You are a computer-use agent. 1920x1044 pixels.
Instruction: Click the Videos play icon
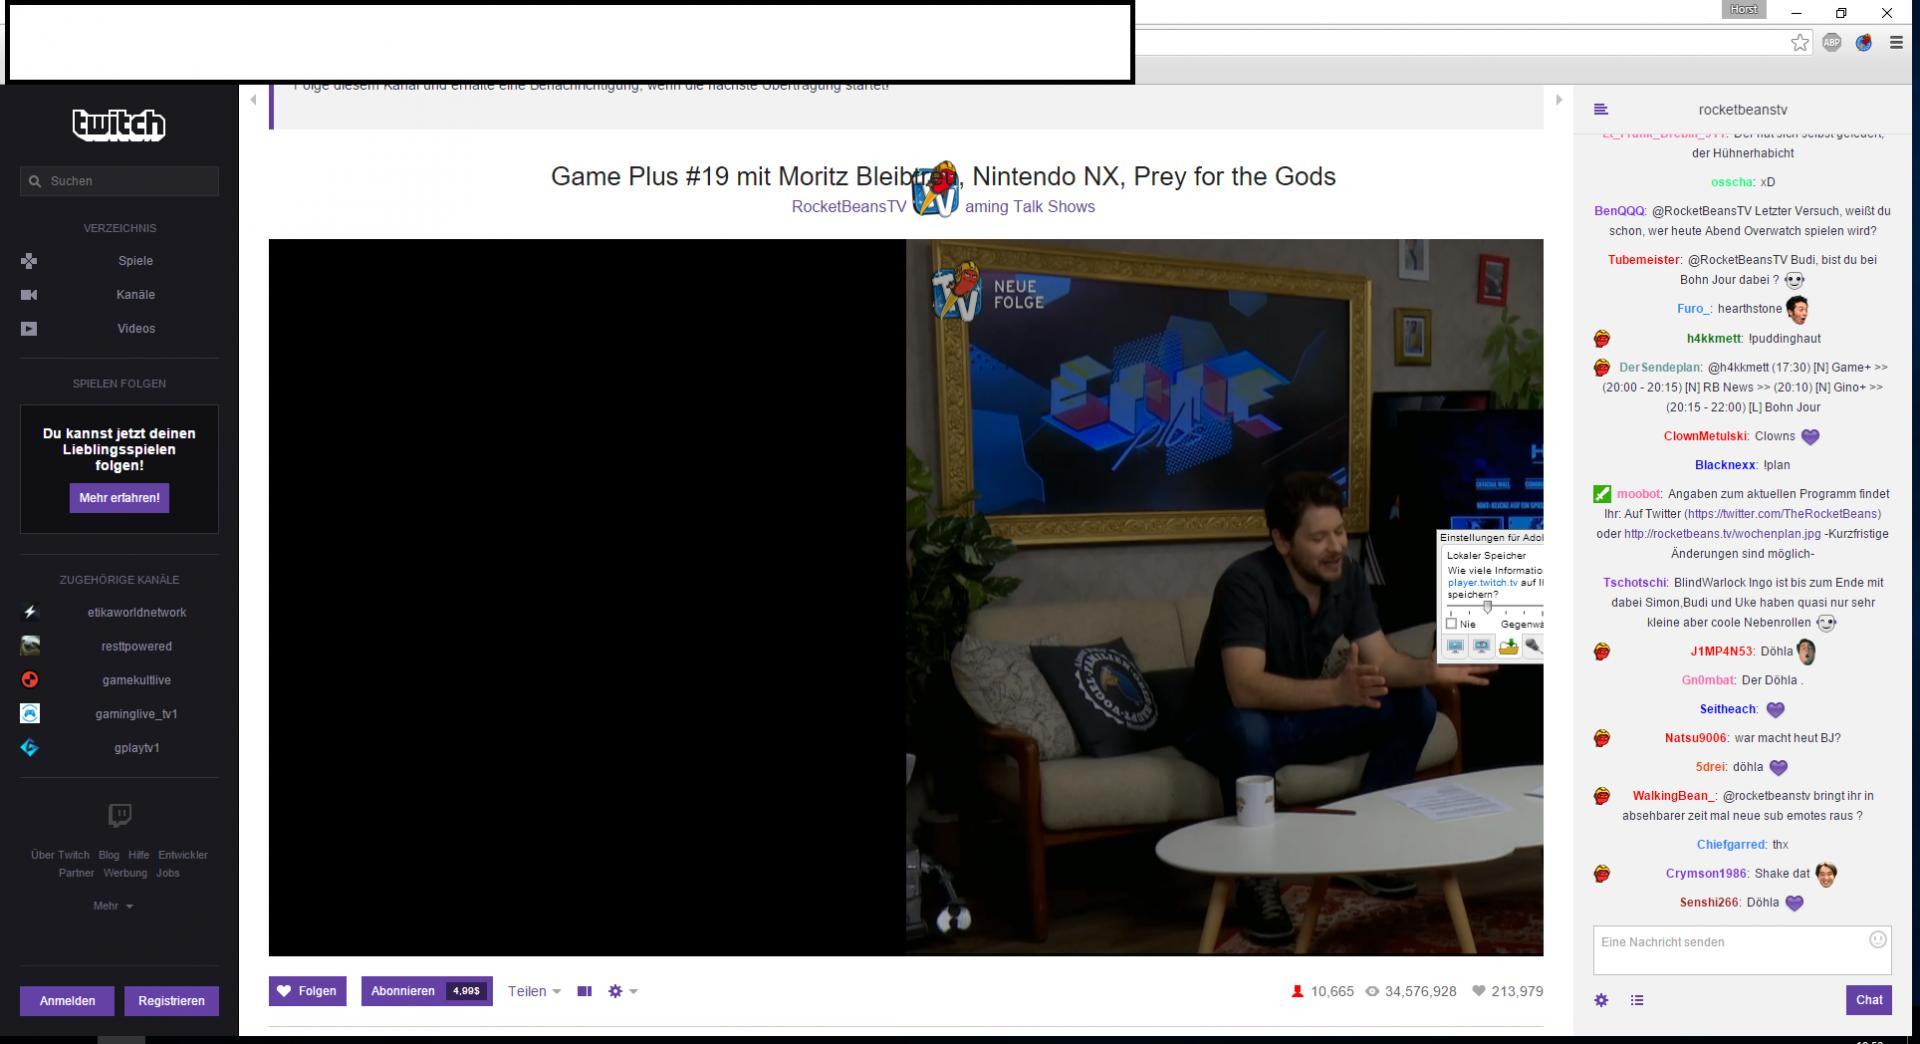[29, 329]
